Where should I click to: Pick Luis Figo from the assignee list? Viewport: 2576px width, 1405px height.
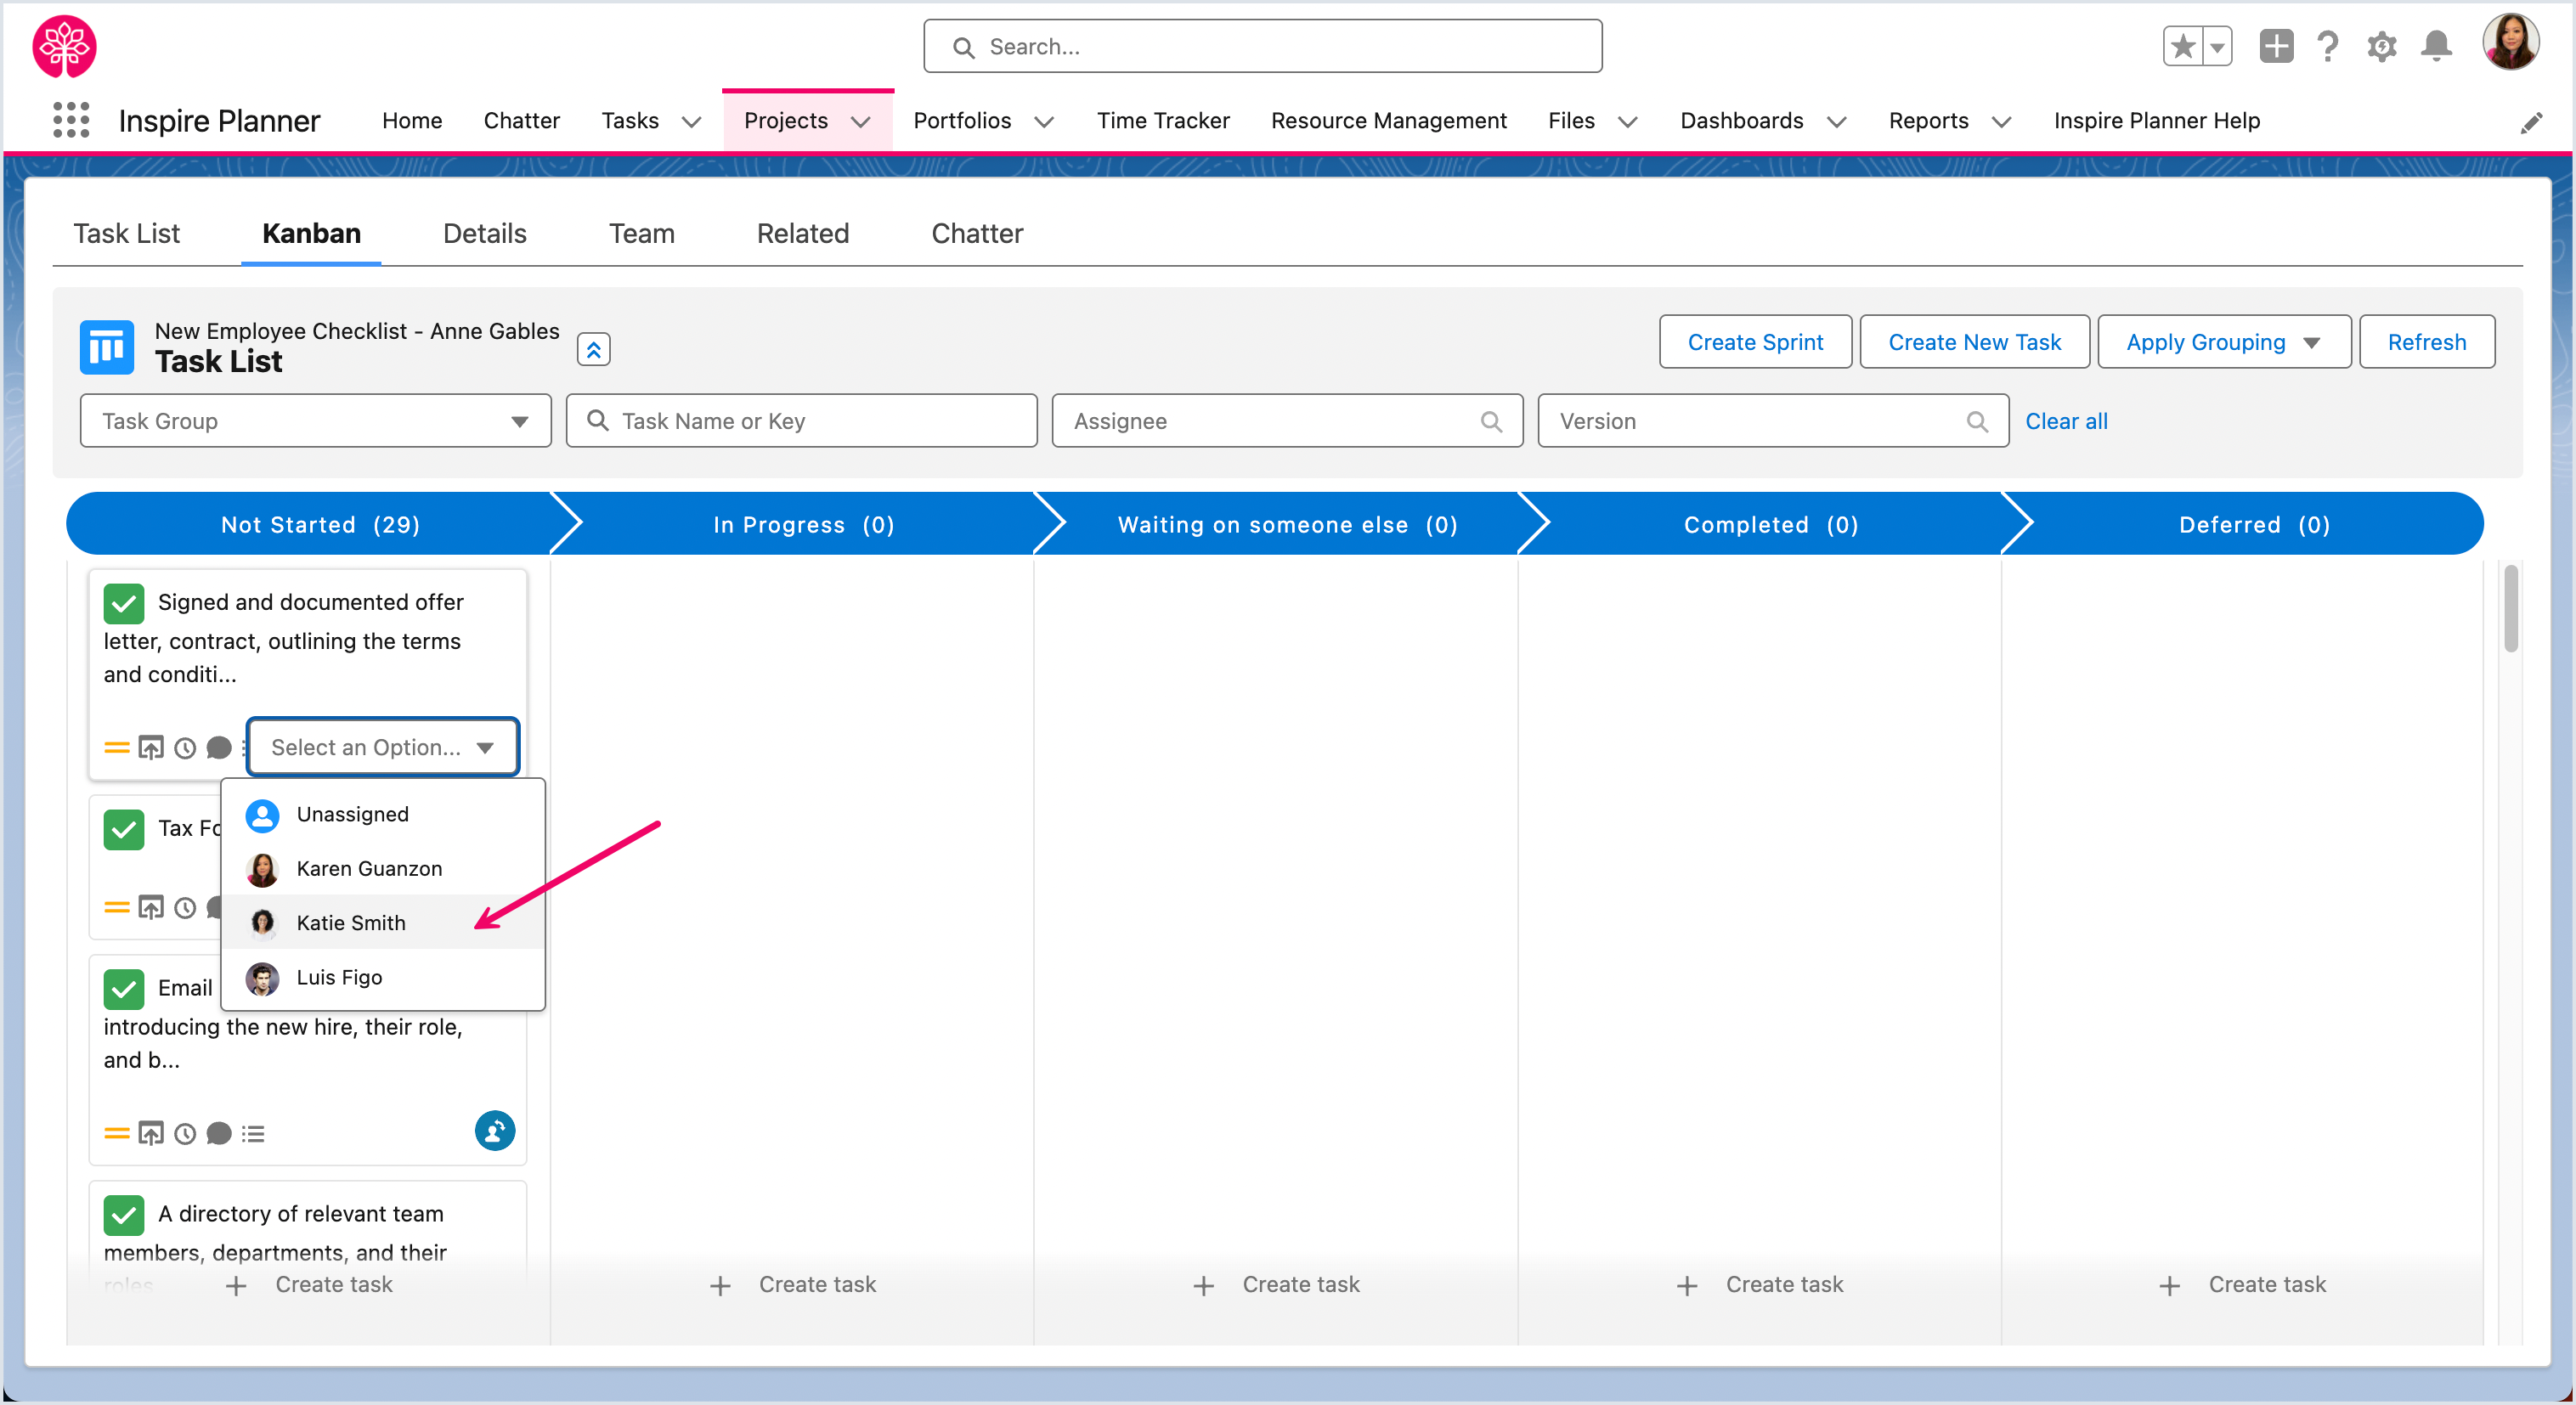[x=383, y=978]
